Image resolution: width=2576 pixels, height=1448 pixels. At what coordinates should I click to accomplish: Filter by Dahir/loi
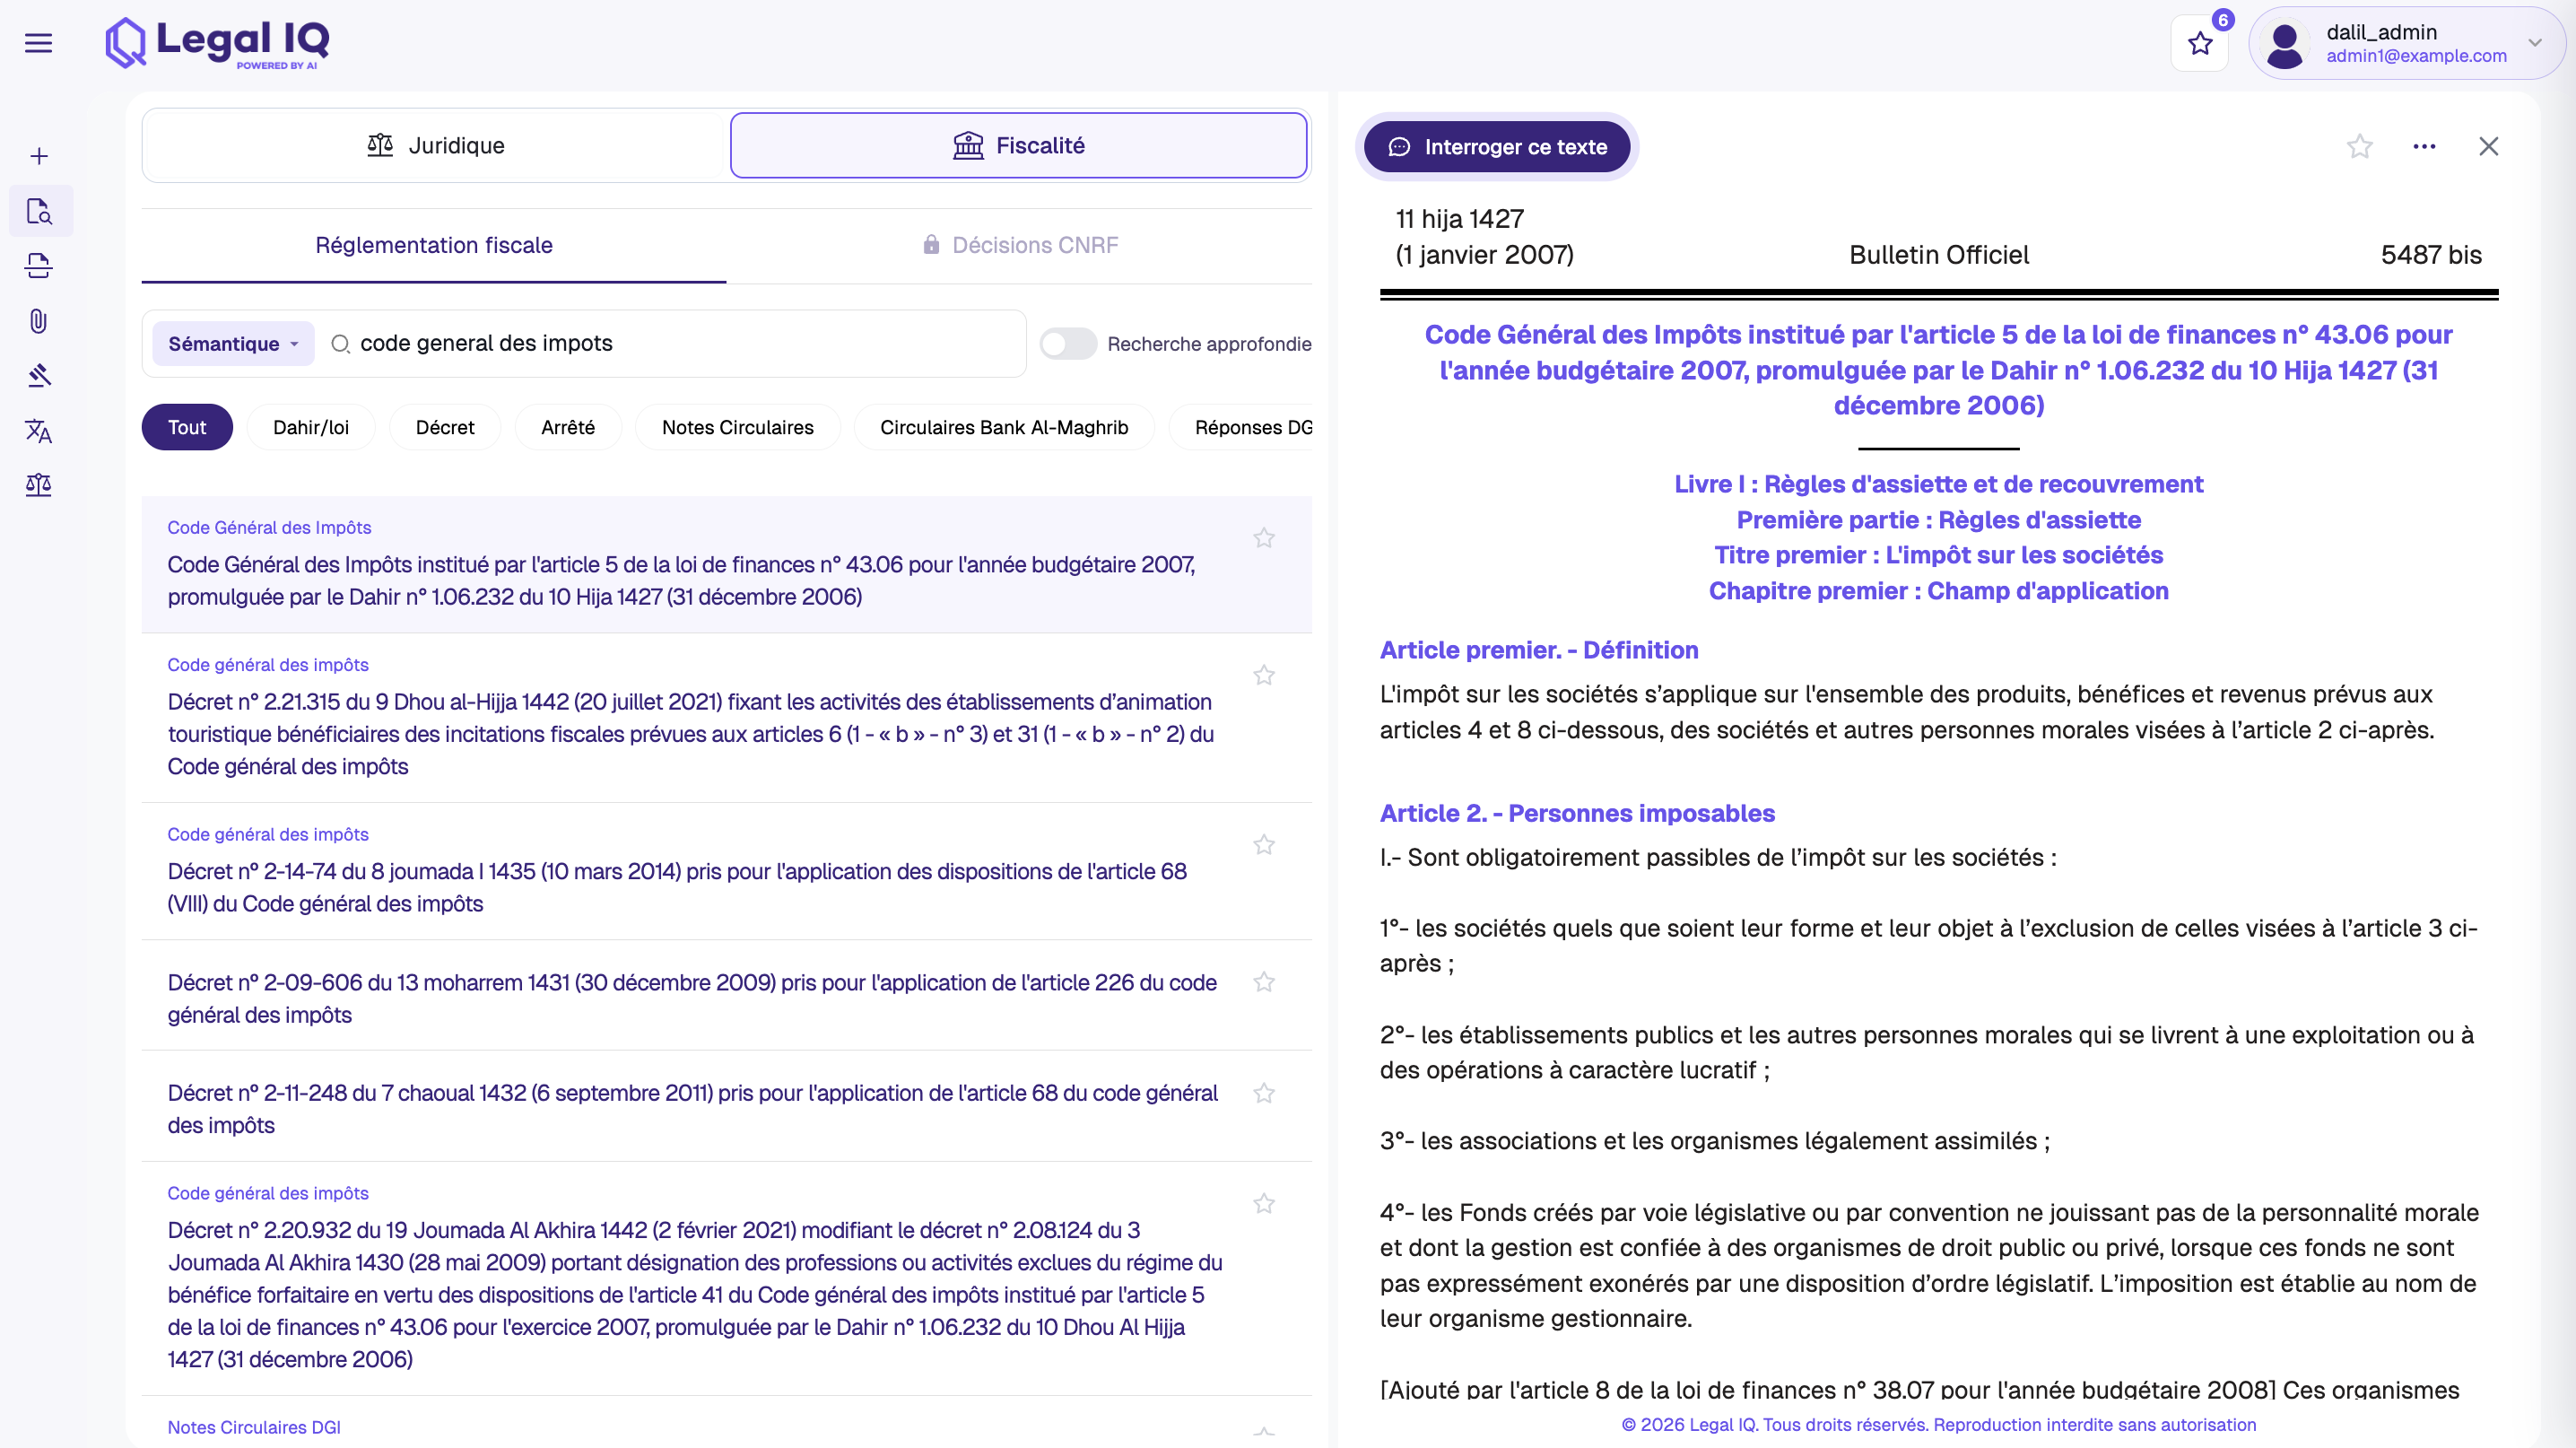point(311,427)
